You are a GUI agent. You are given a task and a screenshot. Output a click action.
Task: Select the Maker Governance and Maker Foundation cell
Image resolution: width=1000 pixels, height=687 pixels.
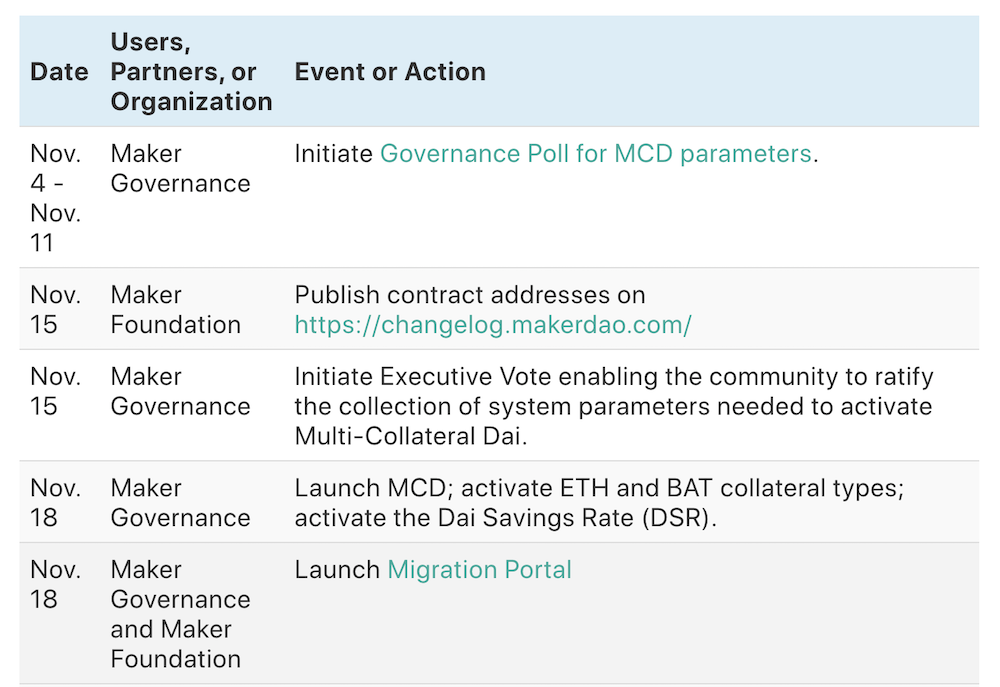coord(180,614)
